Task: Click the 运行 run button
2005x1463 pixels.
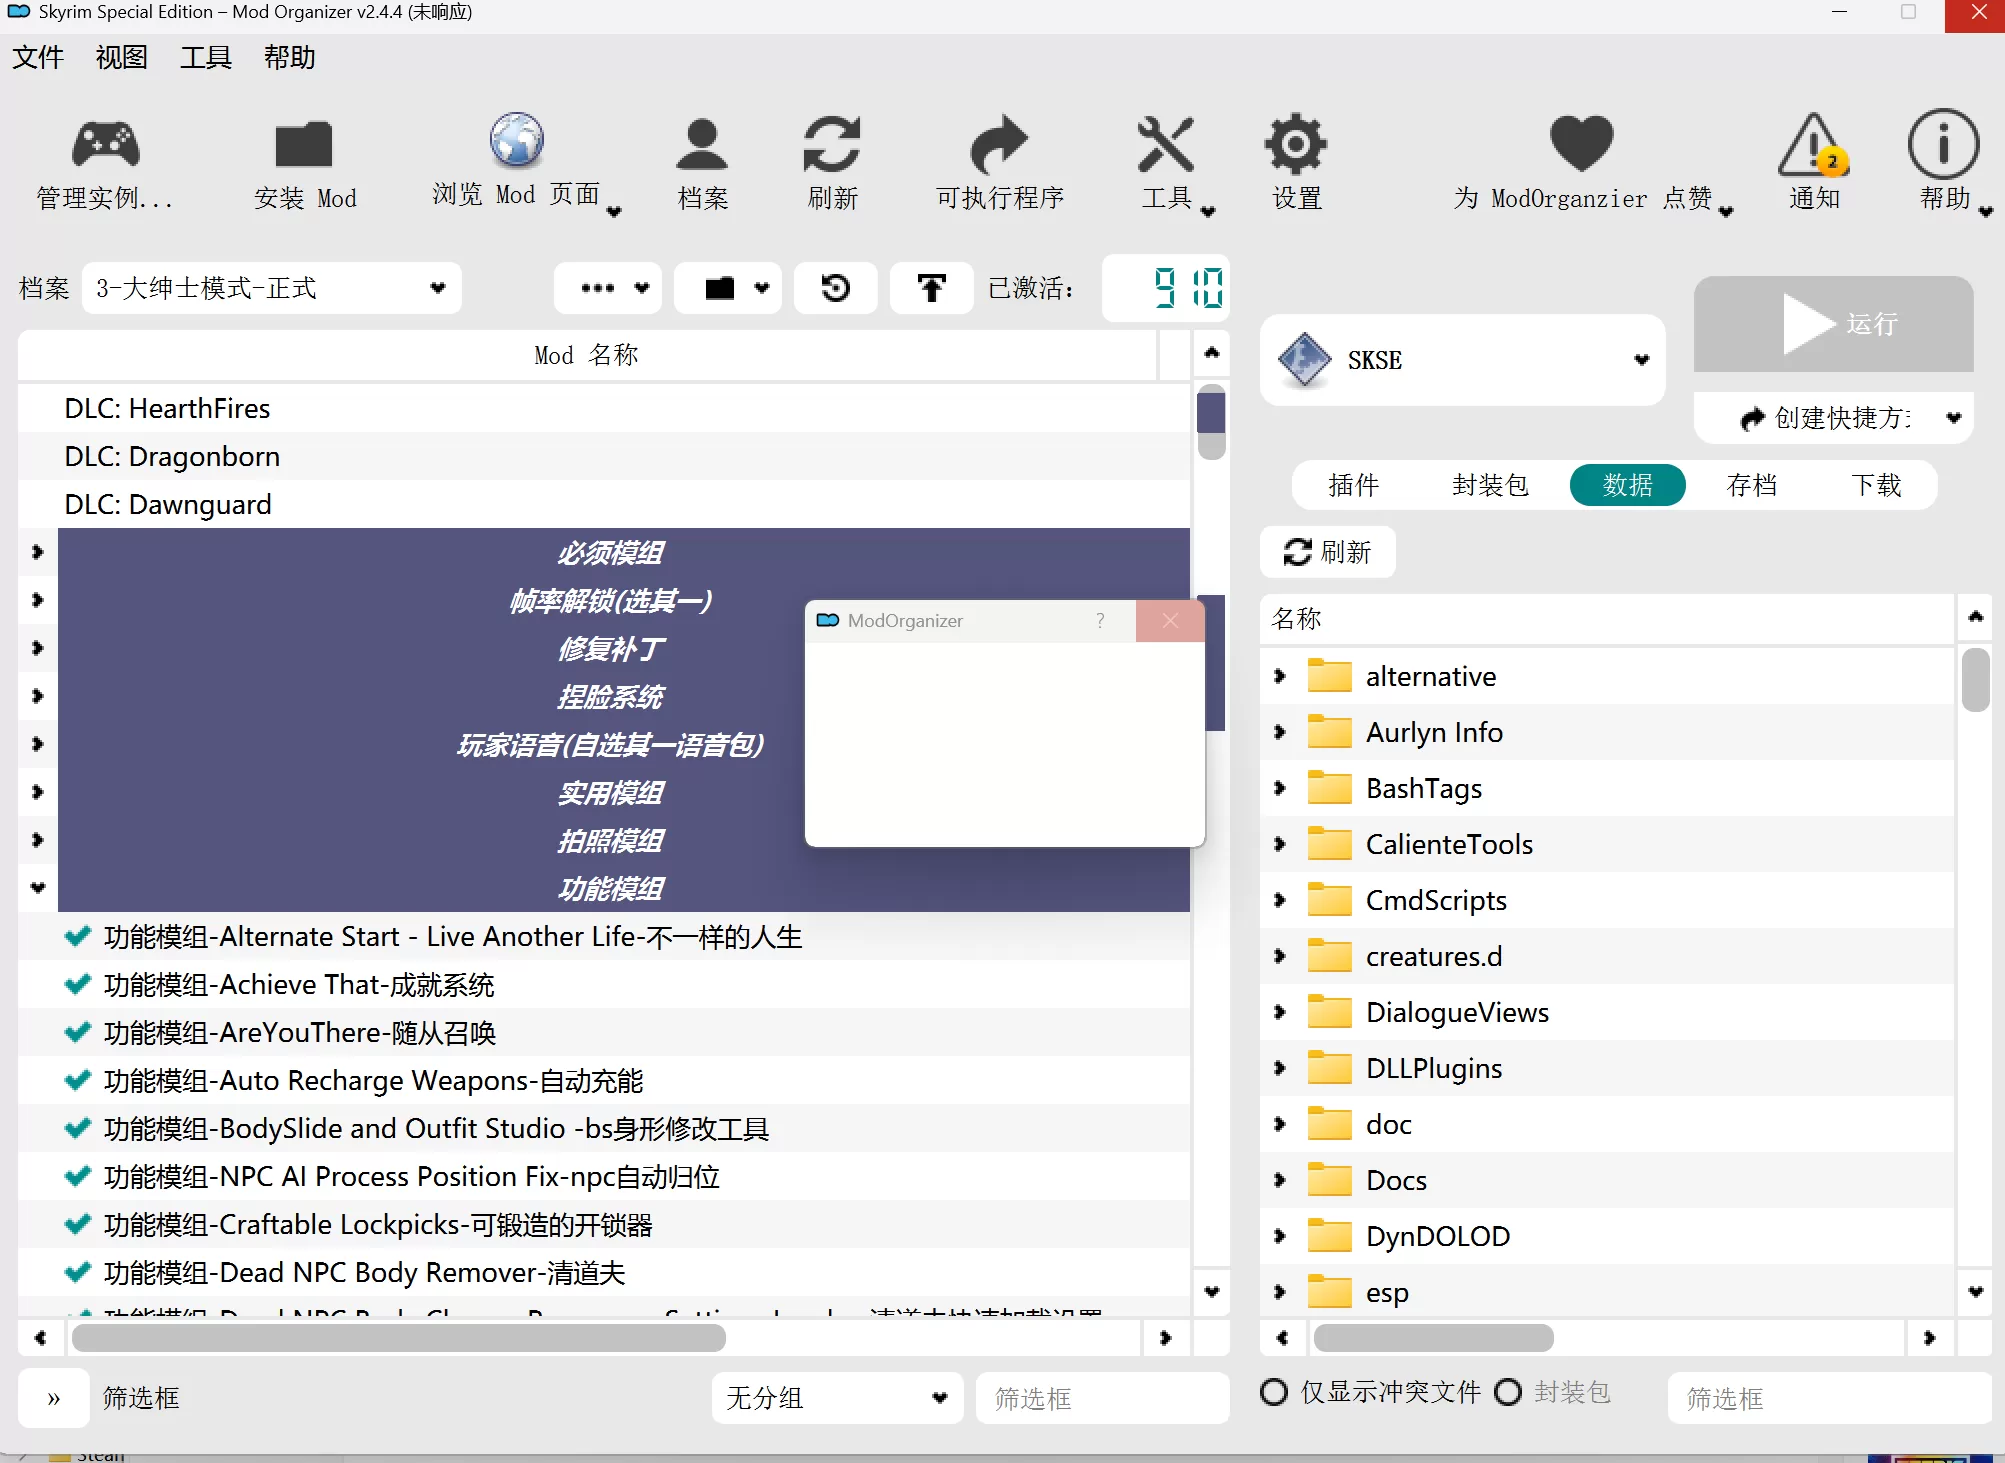Action: 1833,323
